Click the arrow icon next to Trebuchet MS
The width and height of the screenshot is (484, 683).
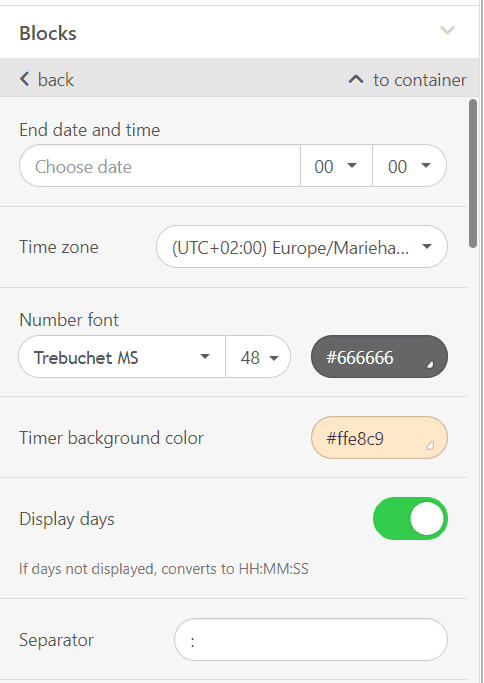tap(205, 357)
